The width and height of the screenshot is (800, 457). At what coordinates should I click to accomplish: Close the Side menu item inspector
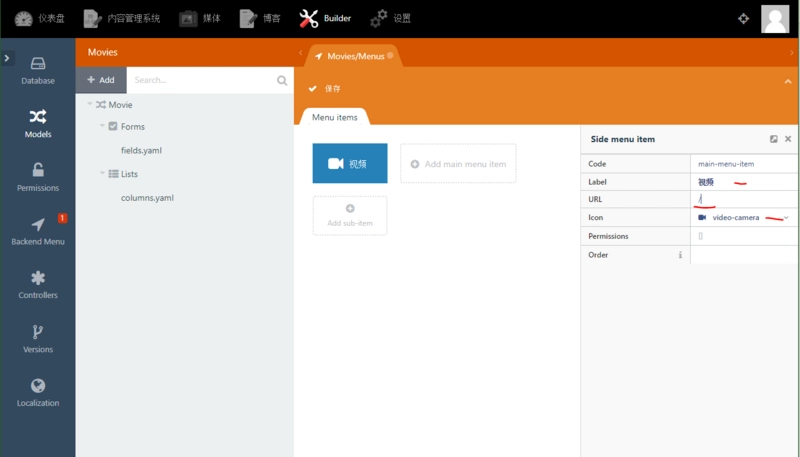[788, 139]
